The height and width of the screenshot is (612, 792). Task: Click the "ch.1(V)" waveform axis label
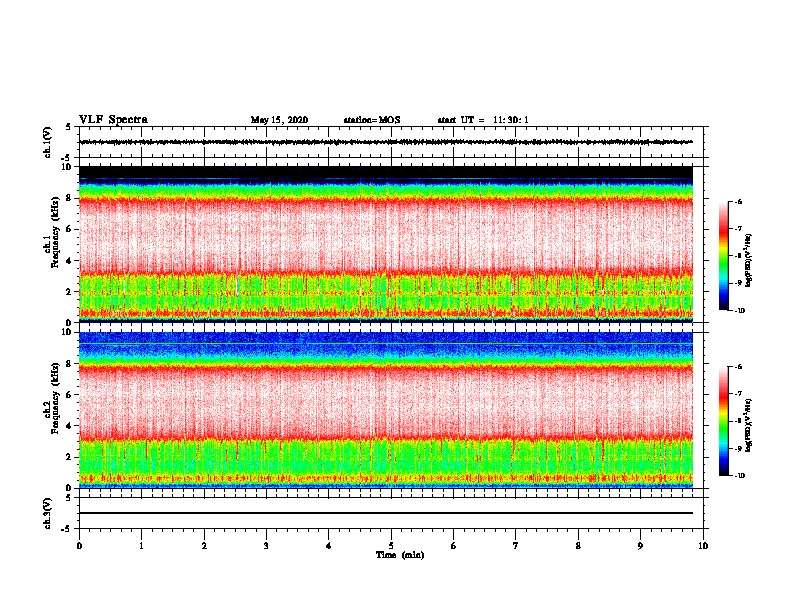pyautogui.click(x=47, y=142)
